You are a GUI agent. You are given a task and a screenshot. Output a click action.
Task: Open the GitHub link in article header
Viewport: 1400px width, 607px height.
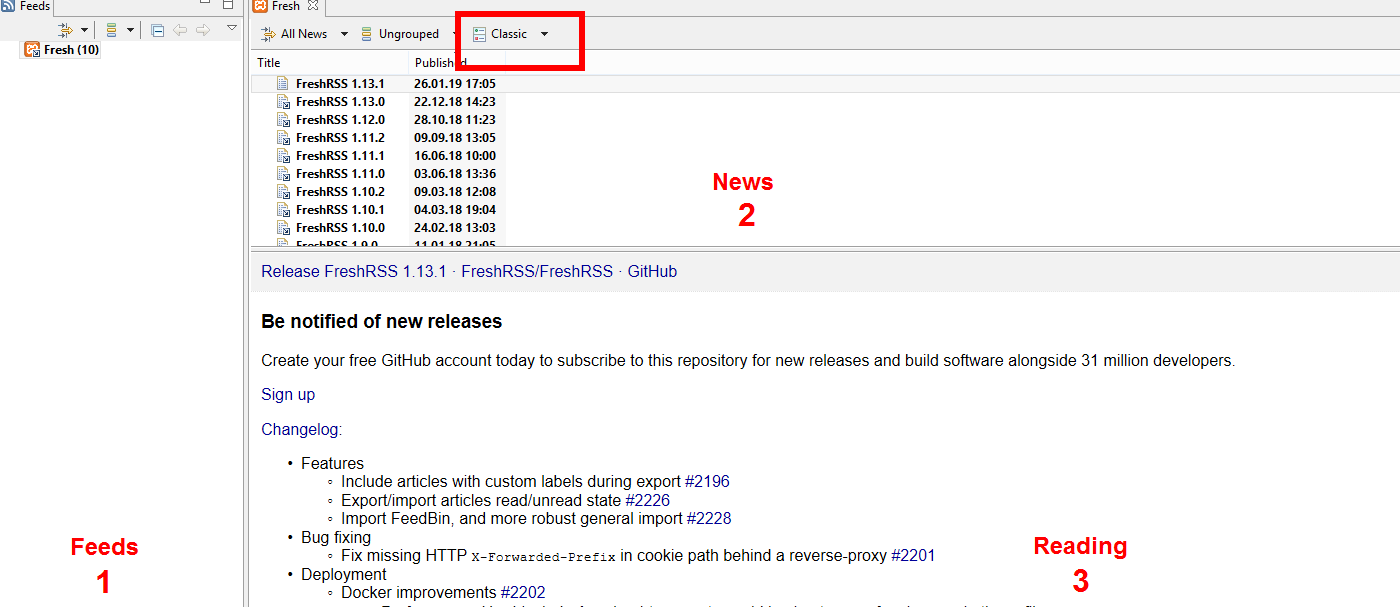coord(652,272)
